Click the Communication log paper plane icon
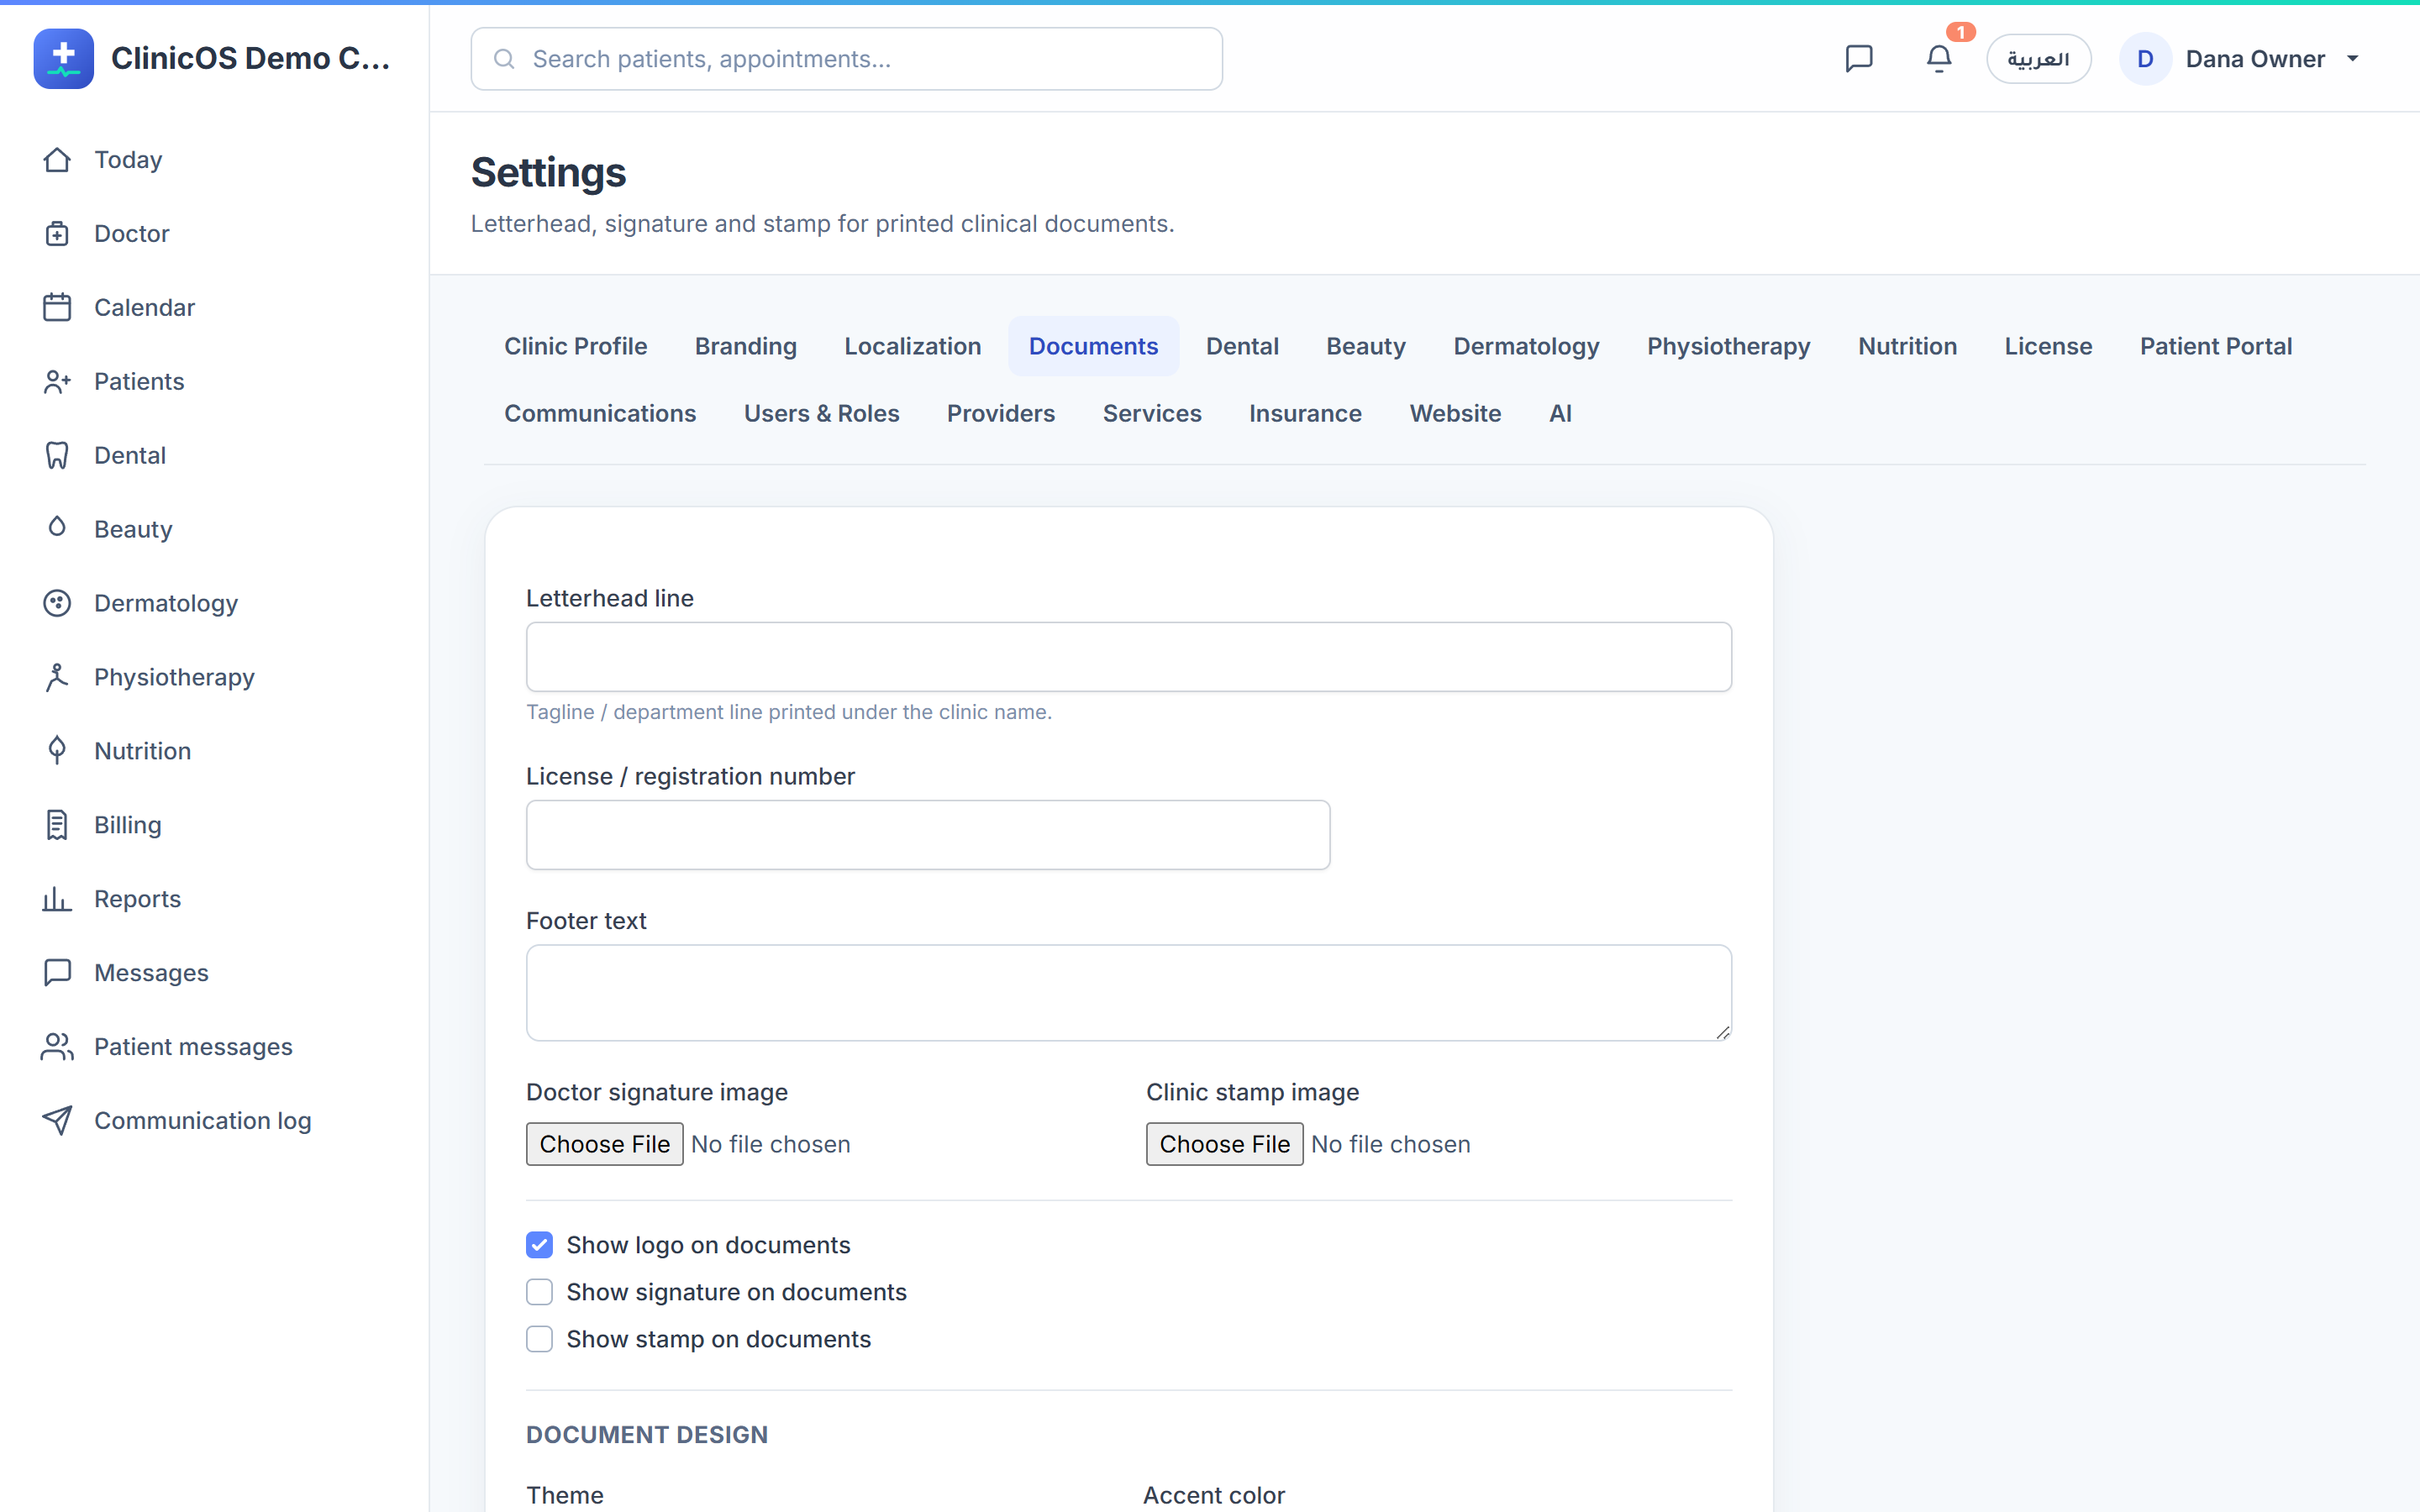 pyautogui.click(x=57, y=1120)
